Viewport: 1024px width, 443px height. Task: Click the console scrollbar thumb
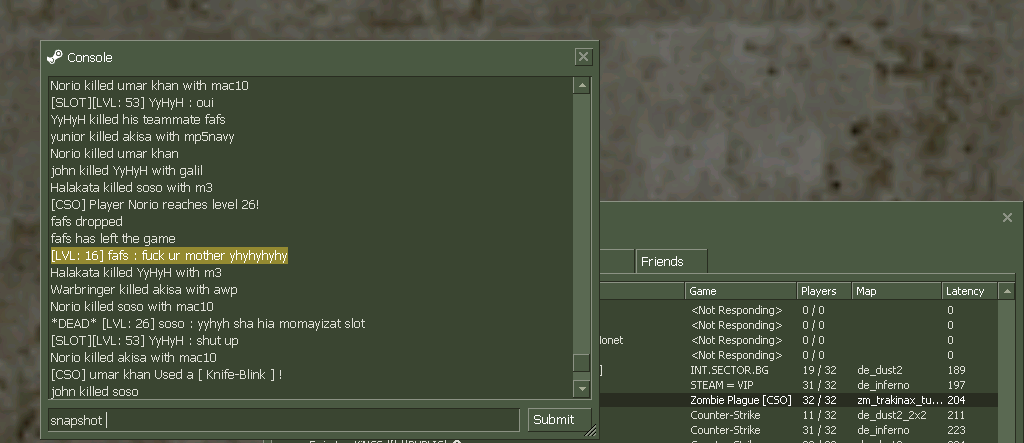click(x=581, y=363)
